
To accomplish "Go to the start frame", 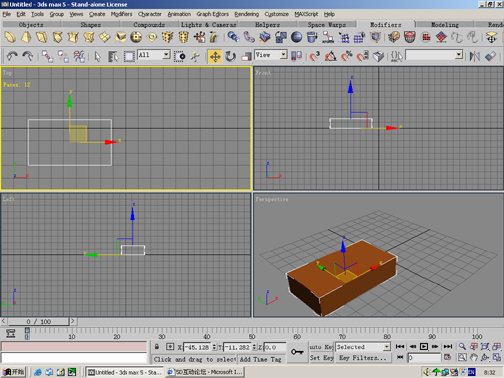I will [400, 347].
